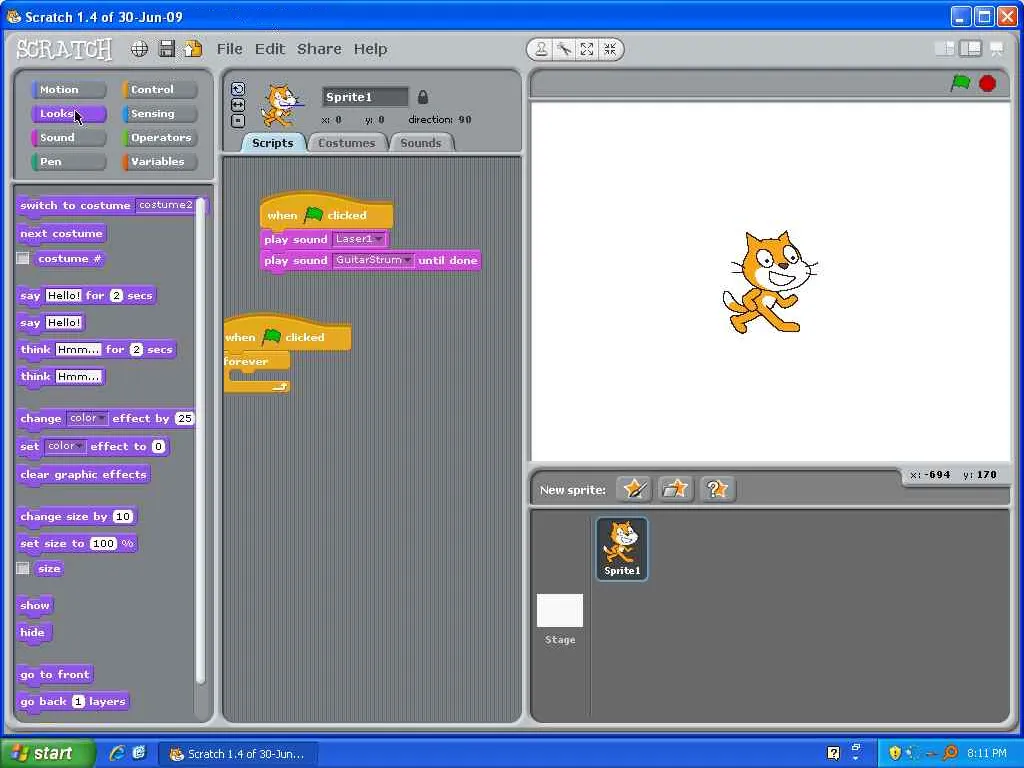Screen dimensions: 1024x768
Task: Enter presentation mode
Action: [x=997, y=49]
